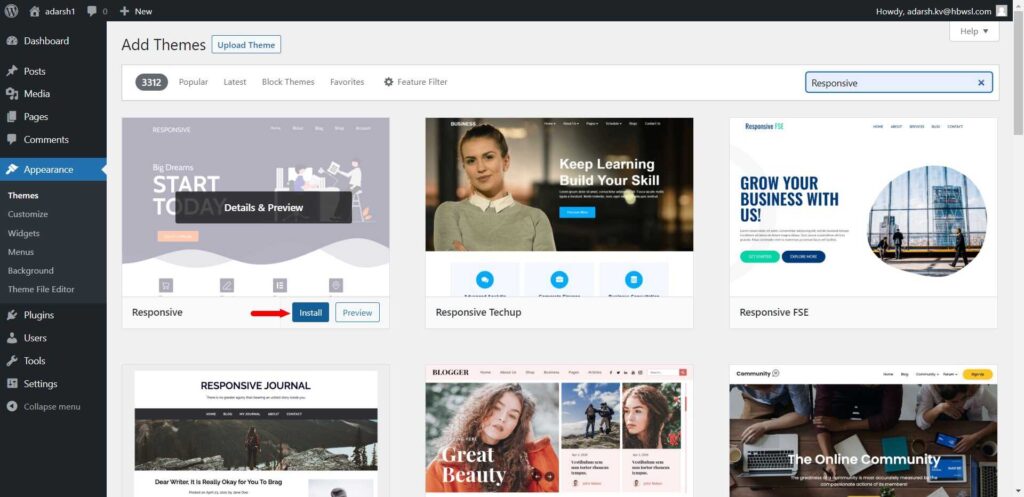The height and width of the screenshot is (497, 1024).
Task: Visit site adarsh1 in the admin bar
Action: pyautogui.click(x=50, y=11)
